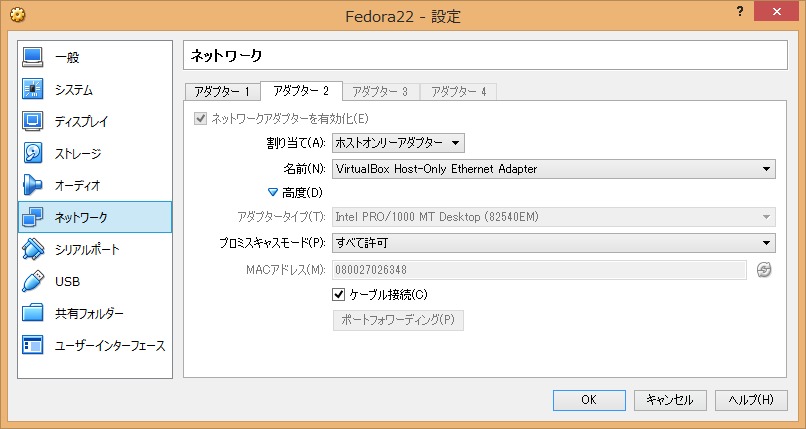Image resolution: width=806 pixels, height=429 pixels.
Task: Click the ストレージ disk icon
Action: pyautogui.click(x=32, y=153)
